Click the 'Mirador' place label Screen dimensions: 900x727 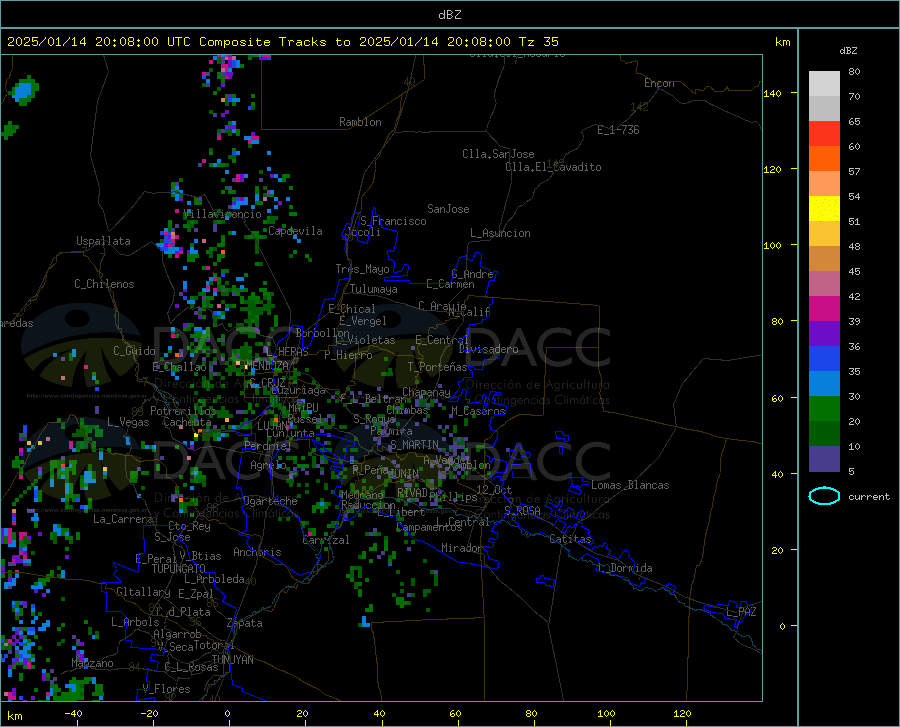[x=462, y=549]
